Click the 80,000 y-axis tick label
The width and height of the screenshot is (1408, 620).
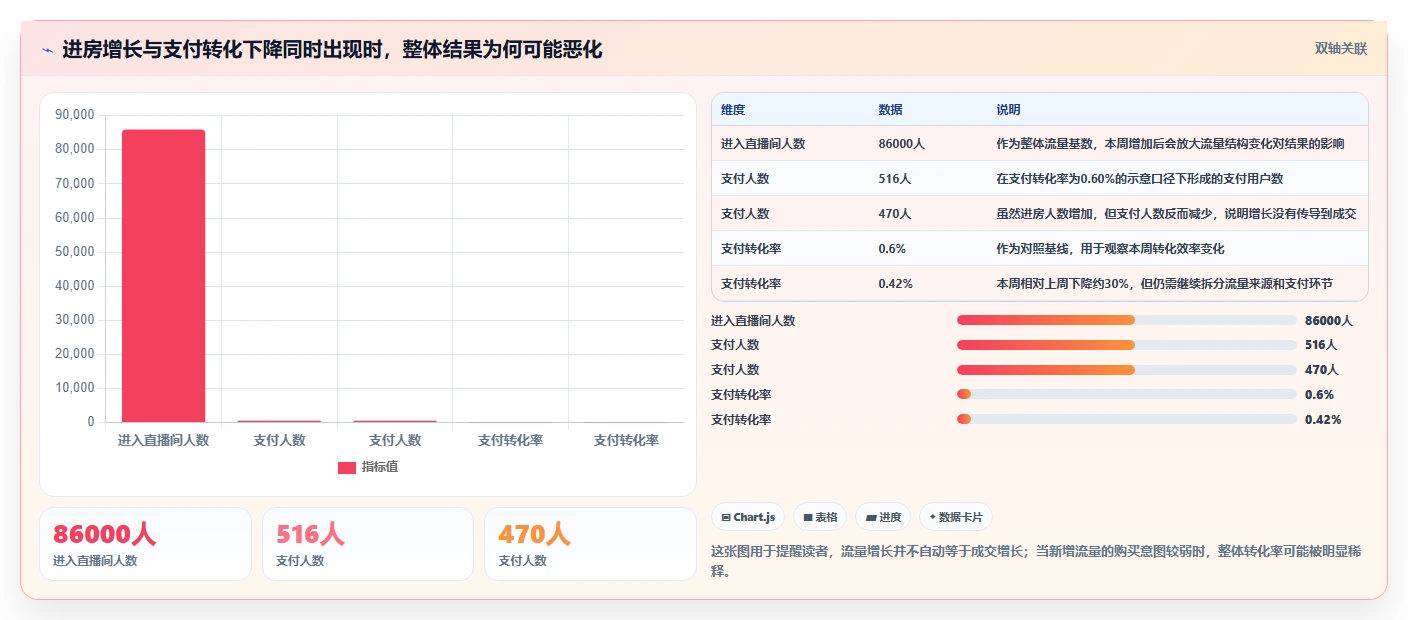tap(74, 149)
